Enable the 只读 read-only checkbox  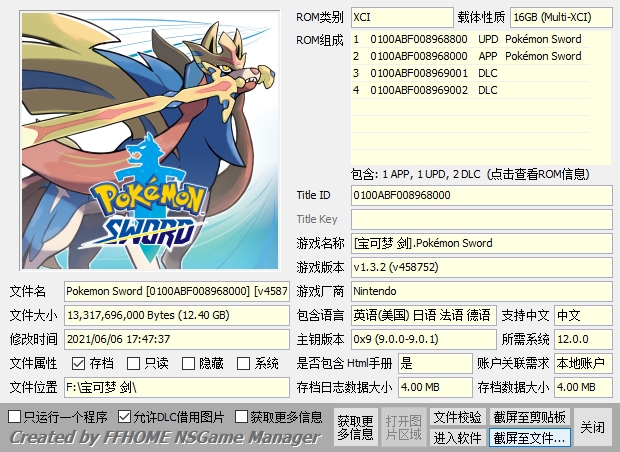click(x=135, y=363)
